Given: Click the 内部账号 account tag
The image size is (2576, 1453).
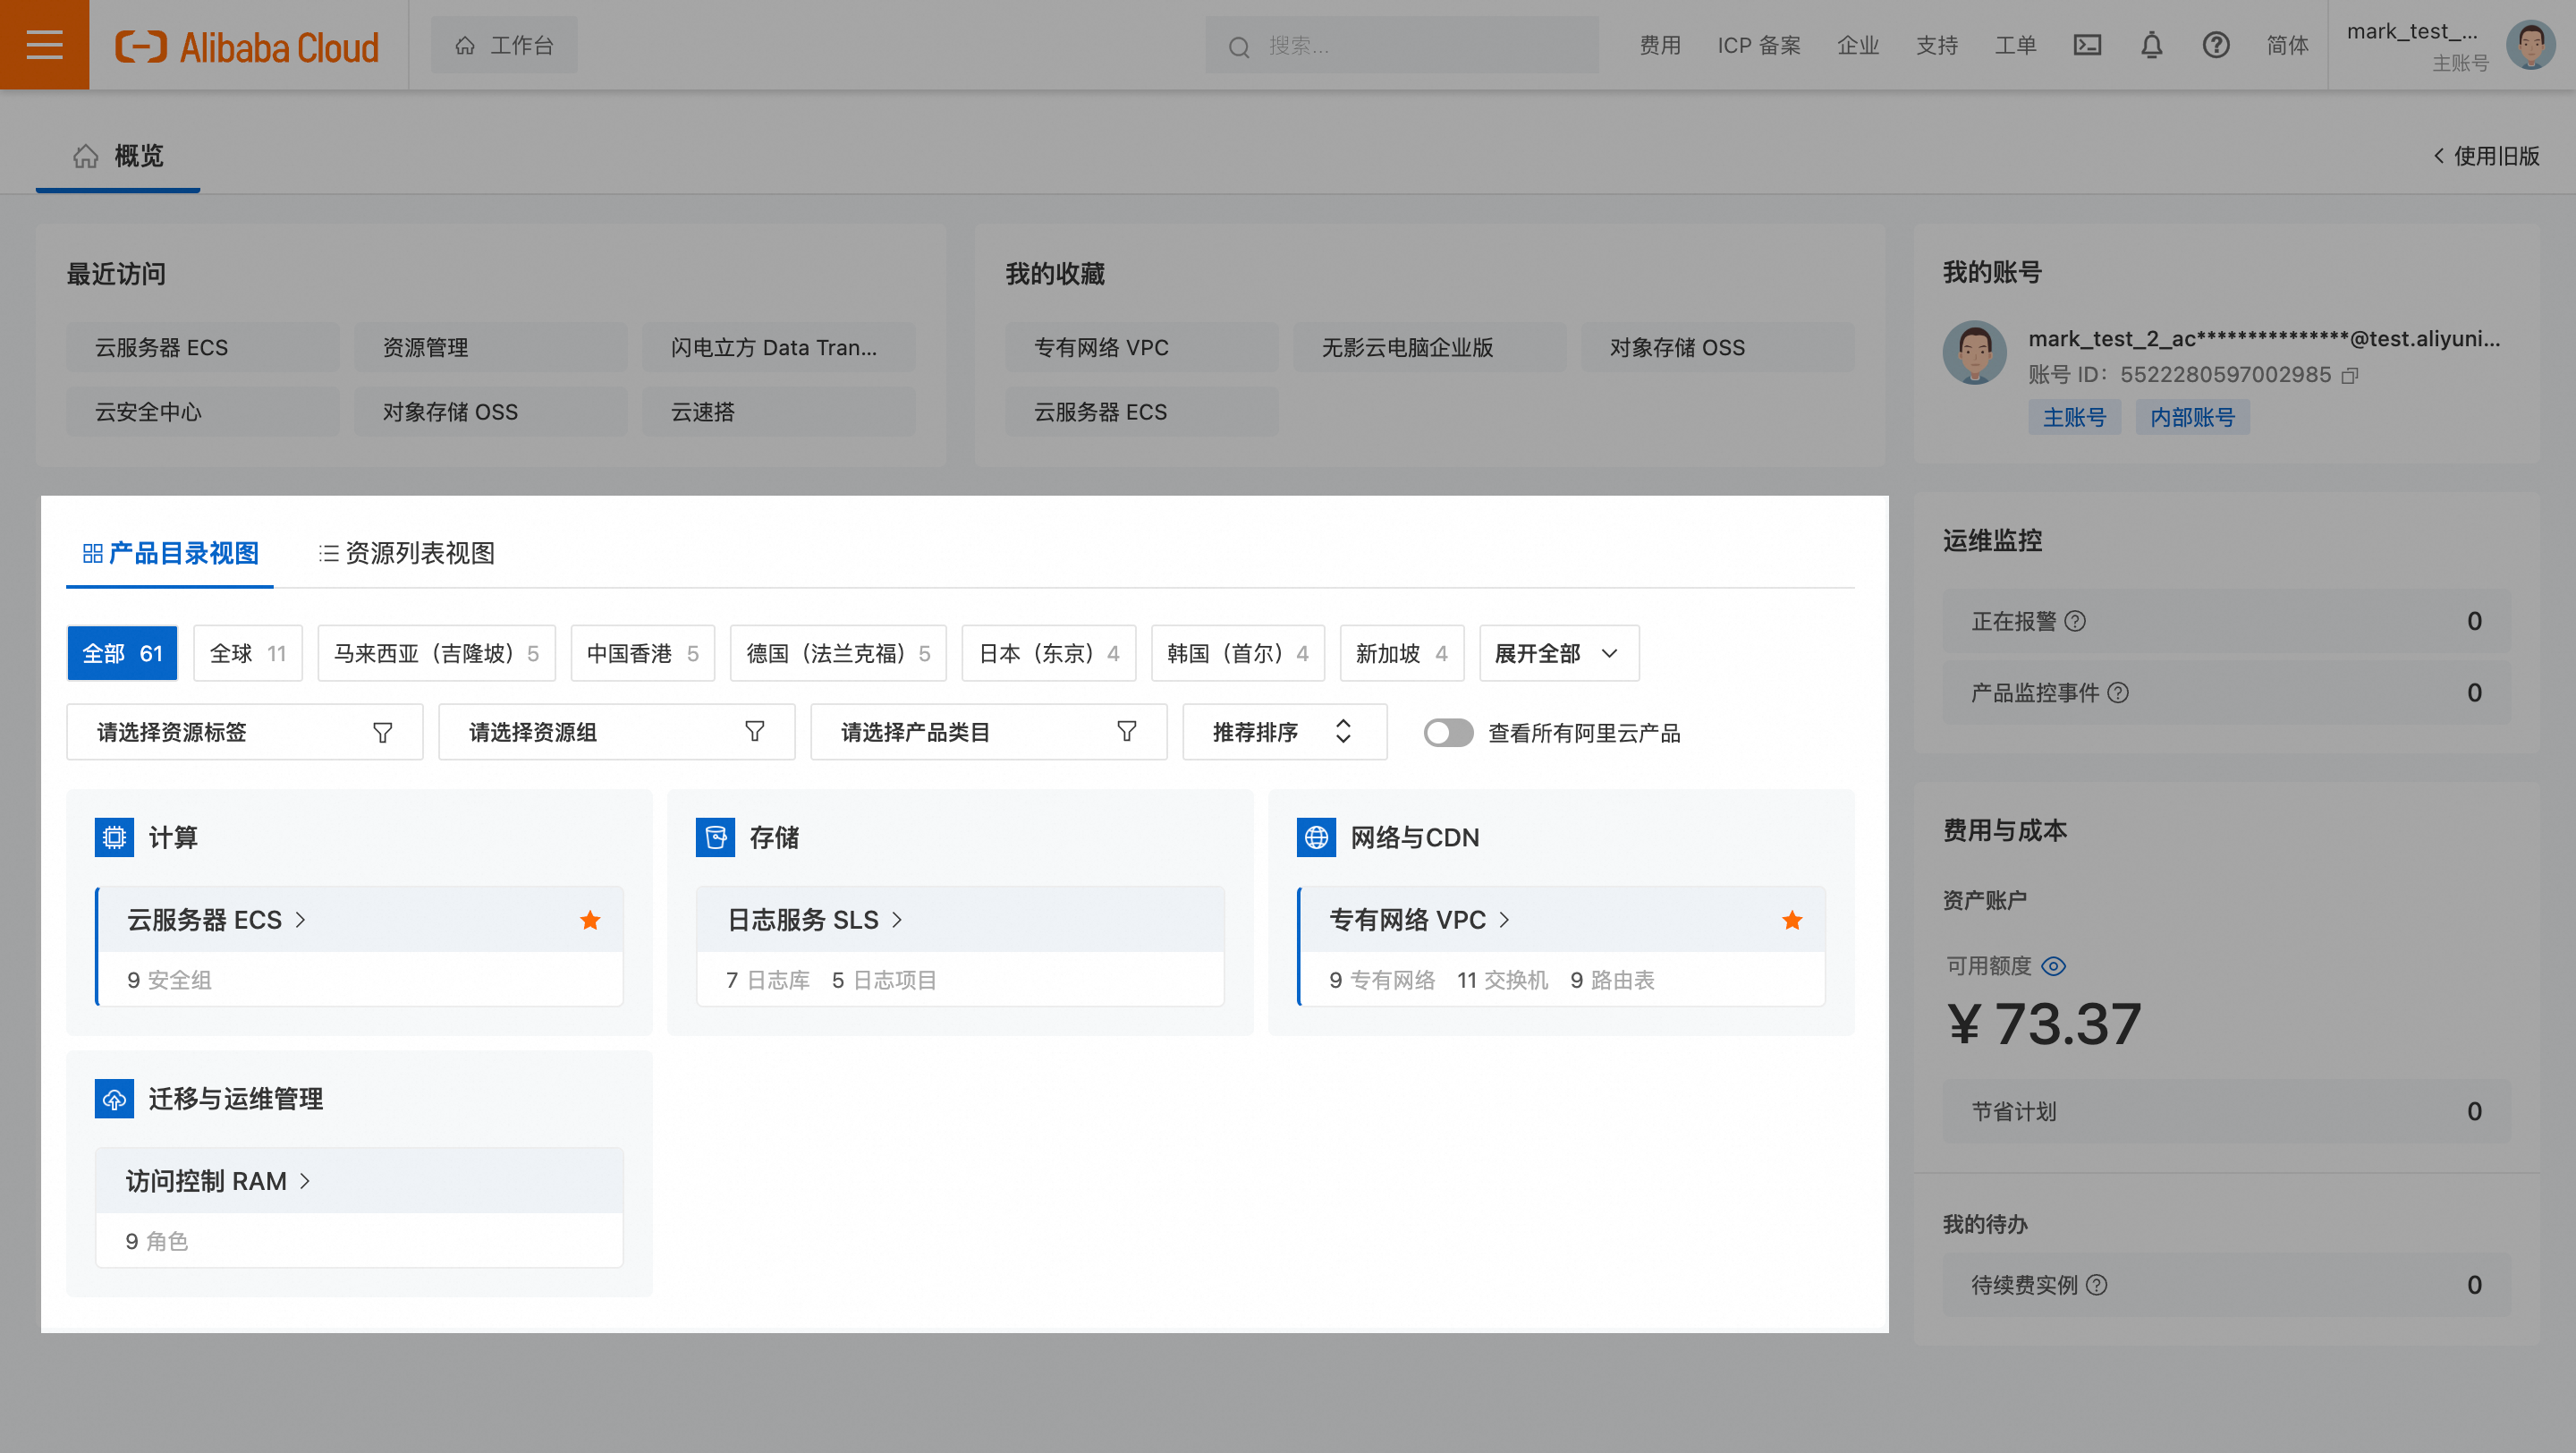Looking at the screenshot, I should (2192, 417).
